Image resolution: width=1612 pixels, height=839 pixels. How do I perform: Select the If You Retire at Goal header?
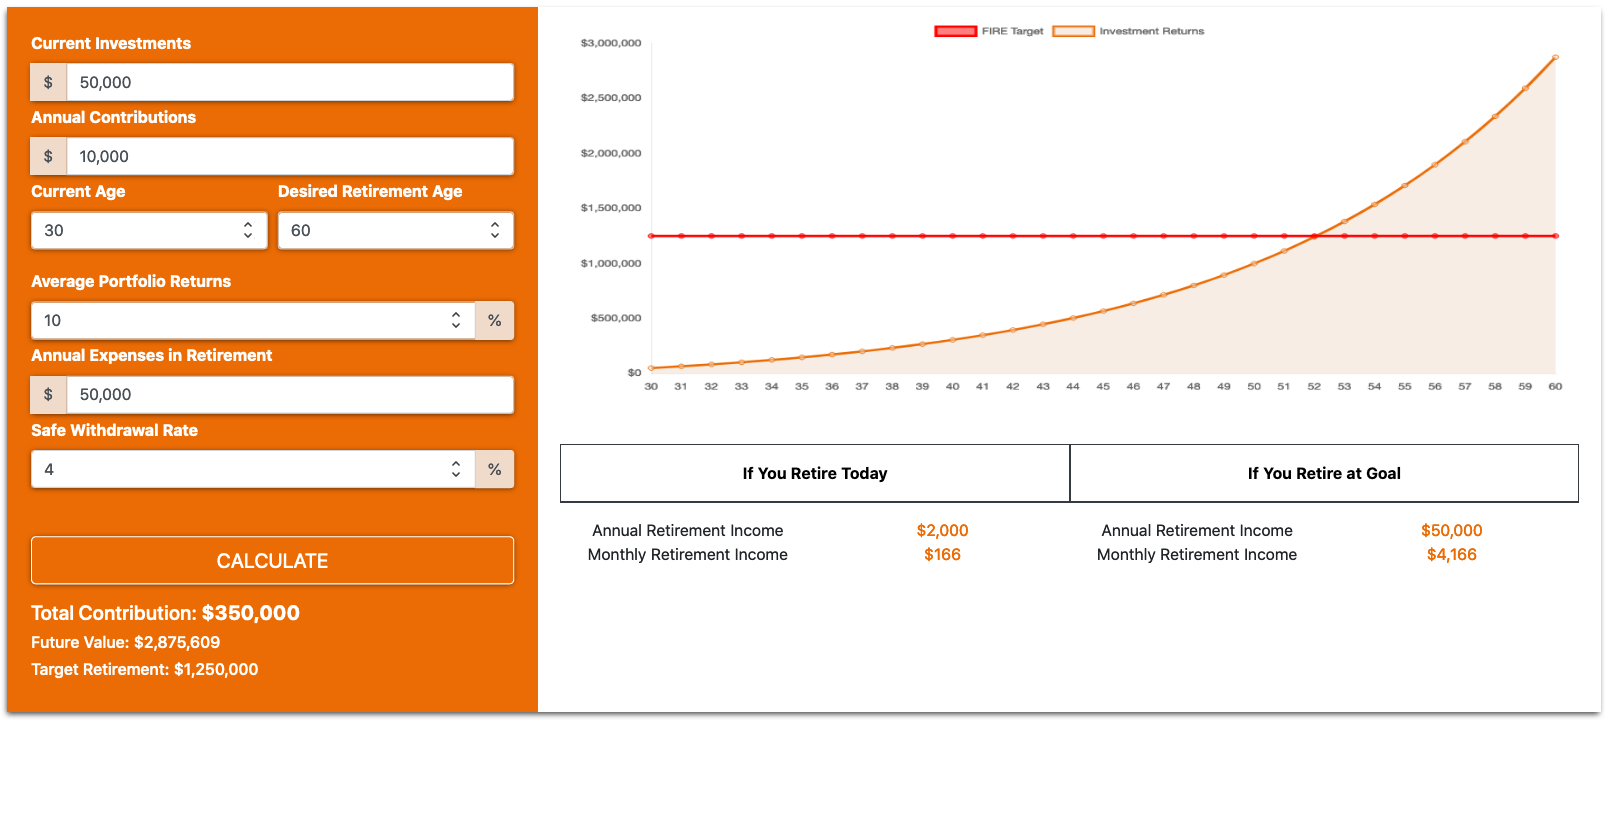(x=1323, y=473)
